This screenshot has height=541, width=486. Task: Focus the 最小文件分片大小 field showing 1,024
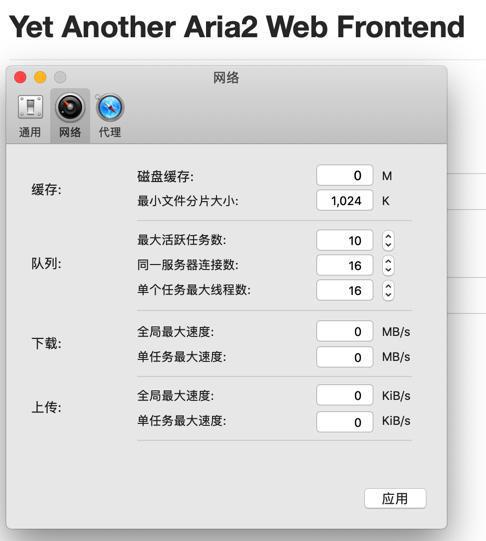point(345,200)
